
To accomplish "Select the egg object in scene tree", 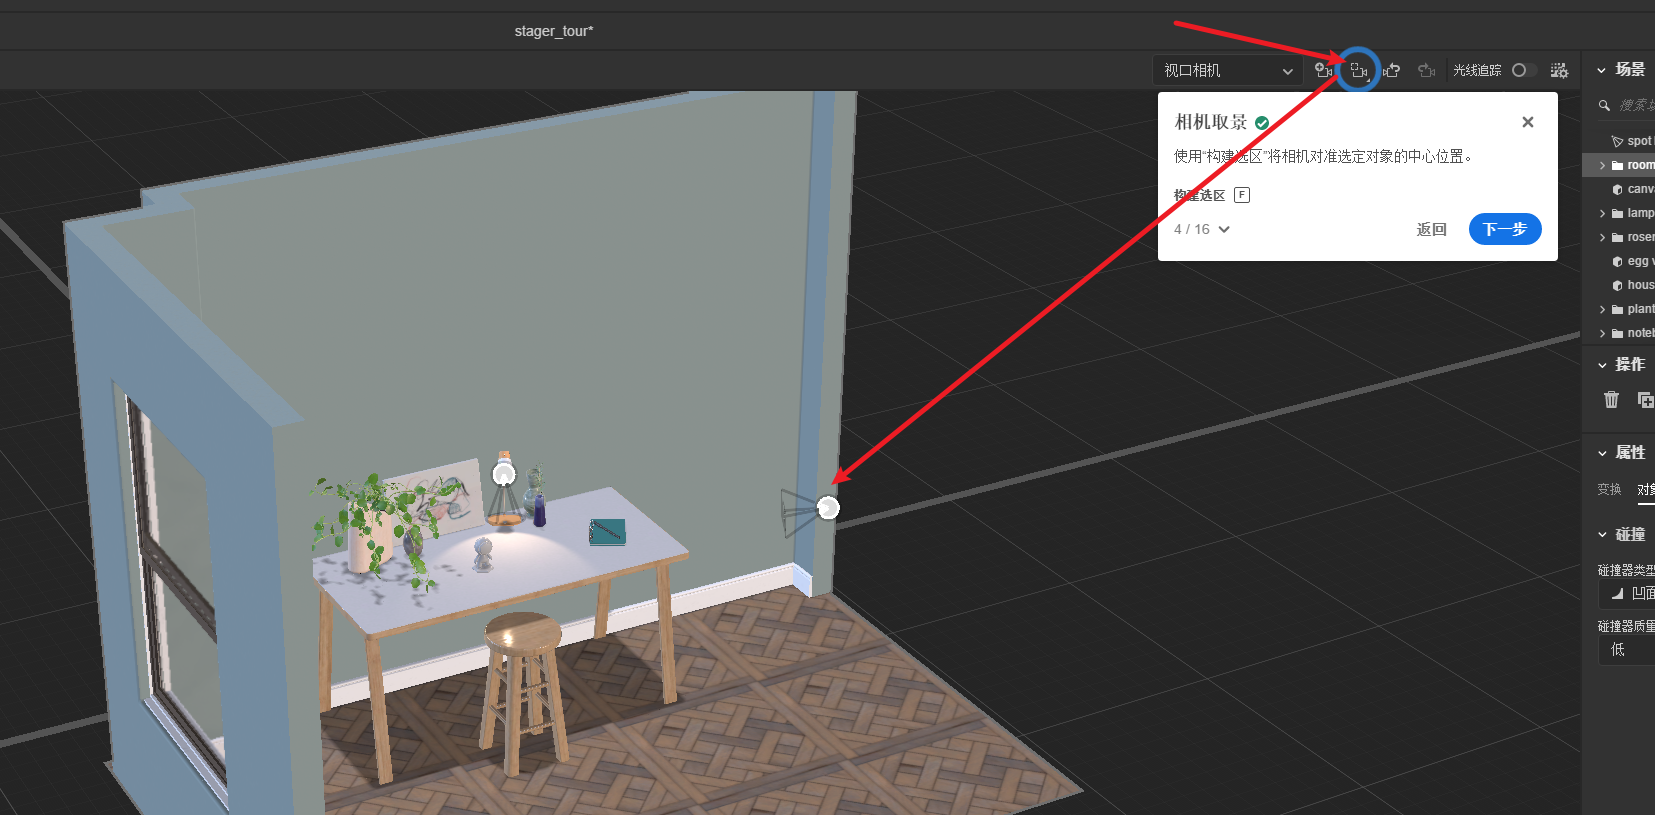I will 1632,261.
